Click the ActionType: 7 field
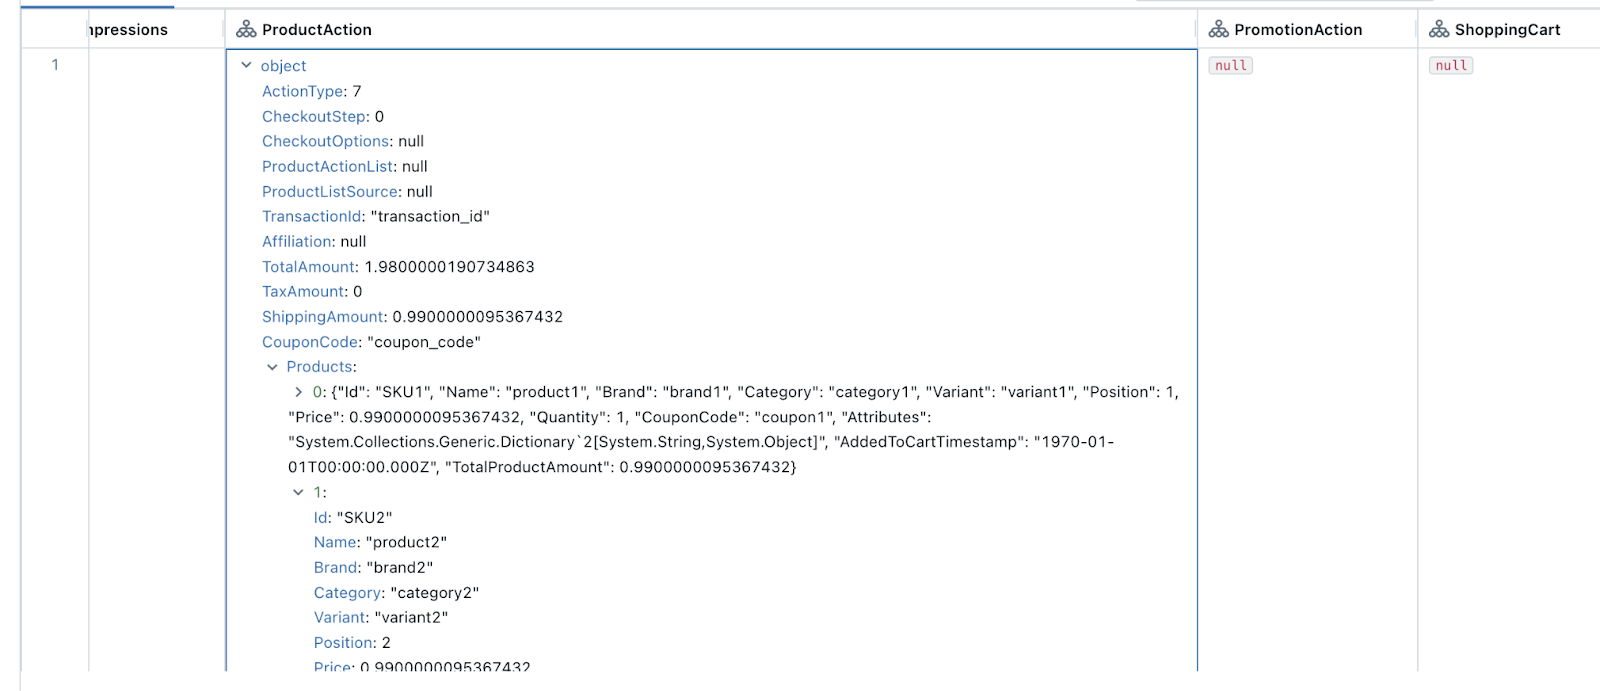1600x691 pixels. coord(312,91)
